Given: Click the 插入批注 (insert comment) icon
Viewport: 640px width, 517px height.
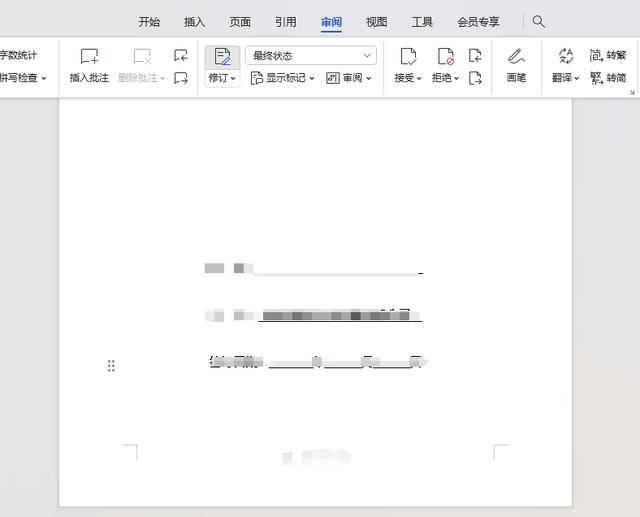Looking at the screenshot, I should 90,57.
